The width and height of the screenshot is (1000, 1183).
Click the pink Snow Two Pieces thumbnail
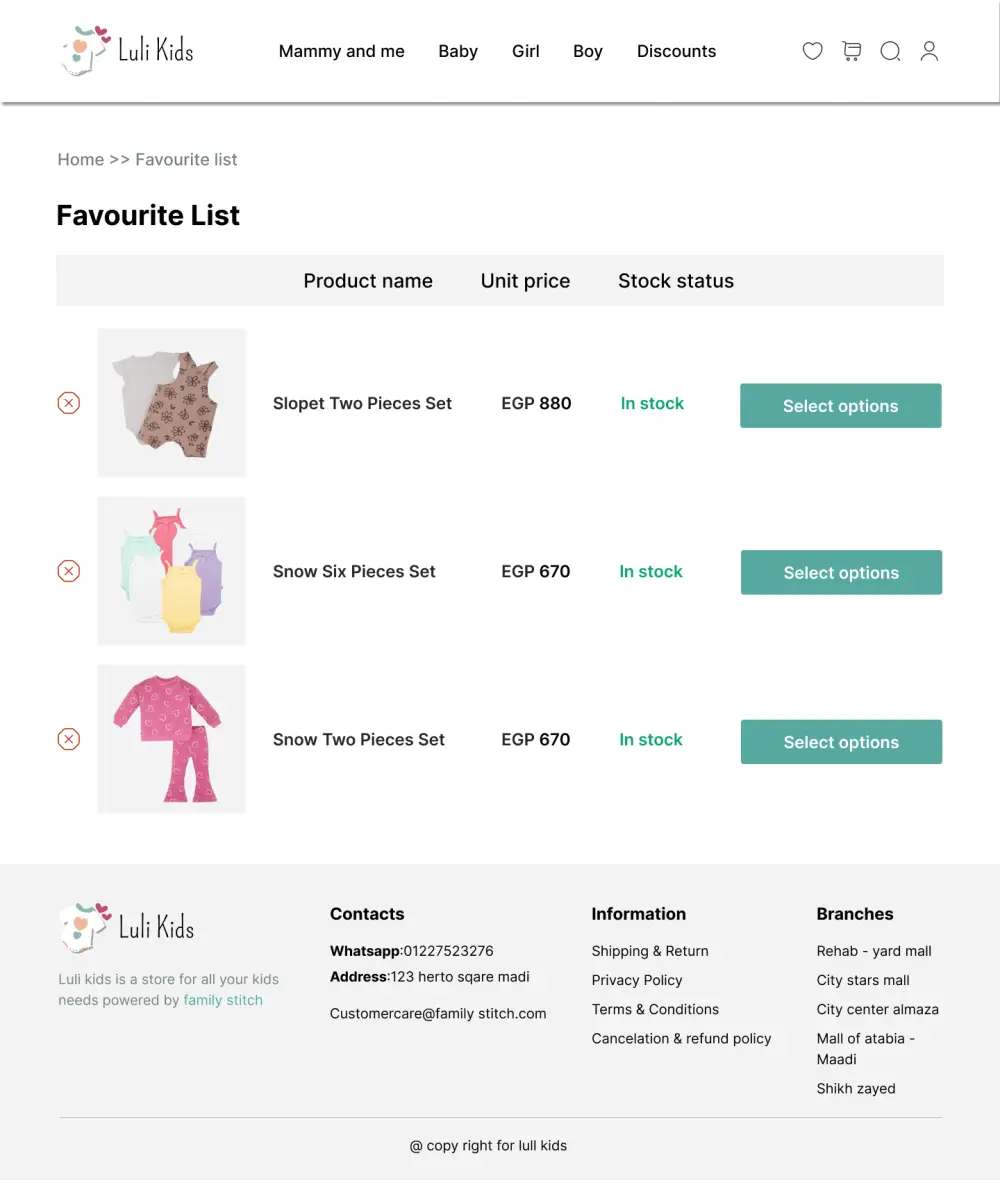pyautogui.click(x=171, y=739)
